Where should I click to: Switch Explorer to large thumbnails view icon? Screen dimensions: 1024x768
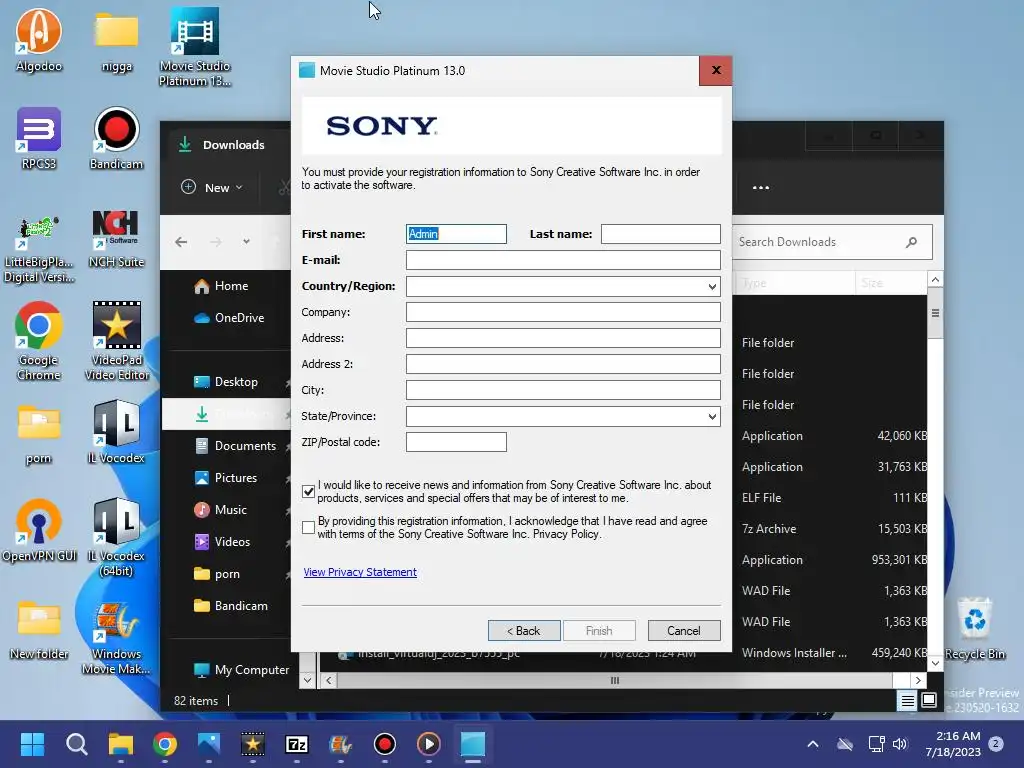[929, 701]
